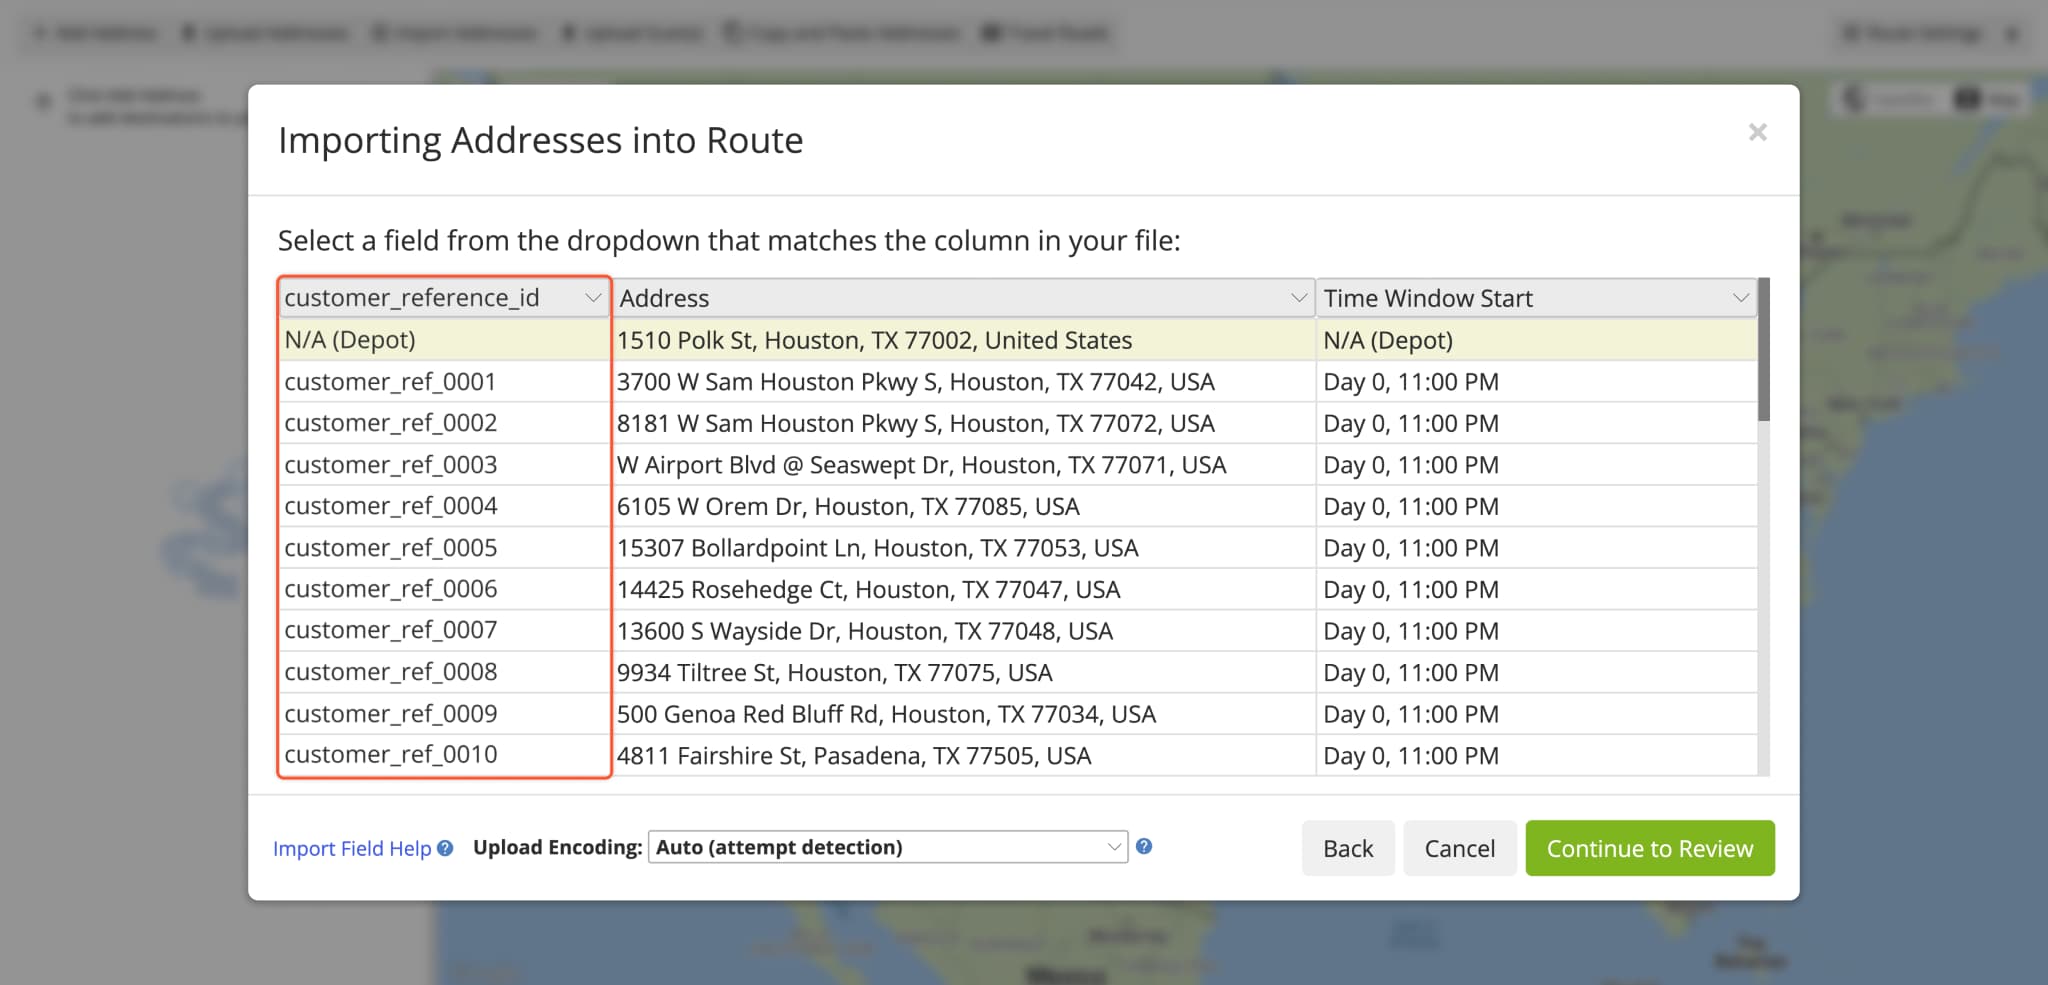Click the Import Addresses toolbar icon
The height and width of the screenshot is (985, 2048).
click(378, 32)
